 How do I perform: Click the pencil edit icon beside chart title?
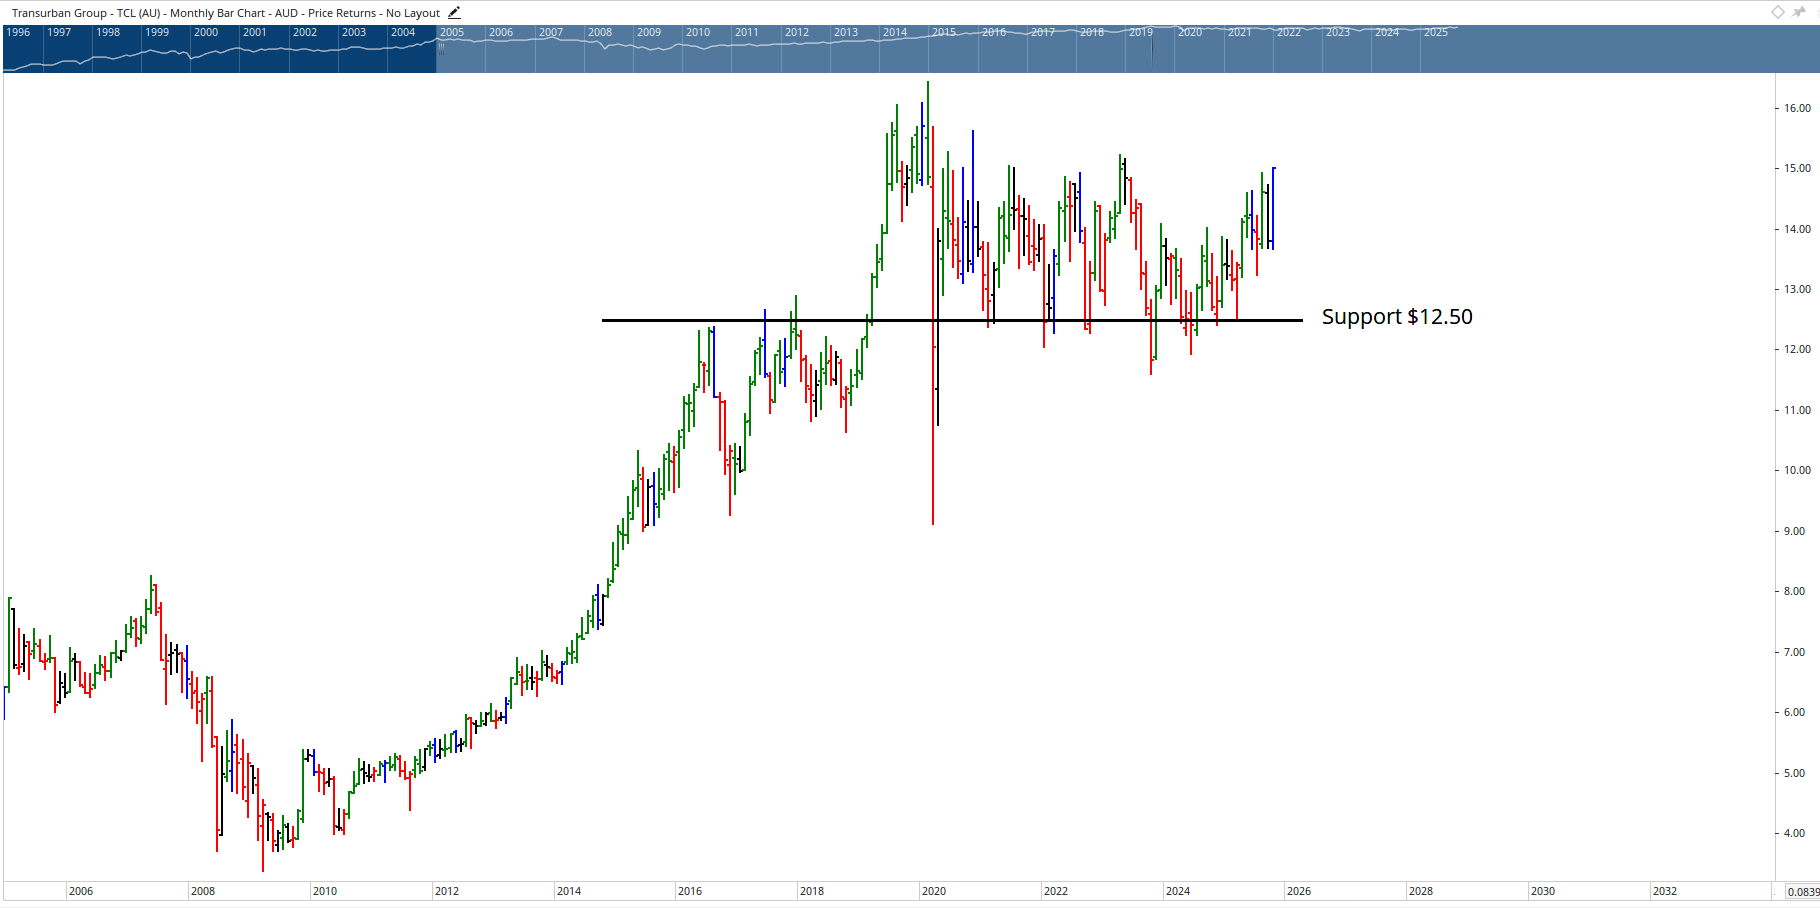point(454,13)
